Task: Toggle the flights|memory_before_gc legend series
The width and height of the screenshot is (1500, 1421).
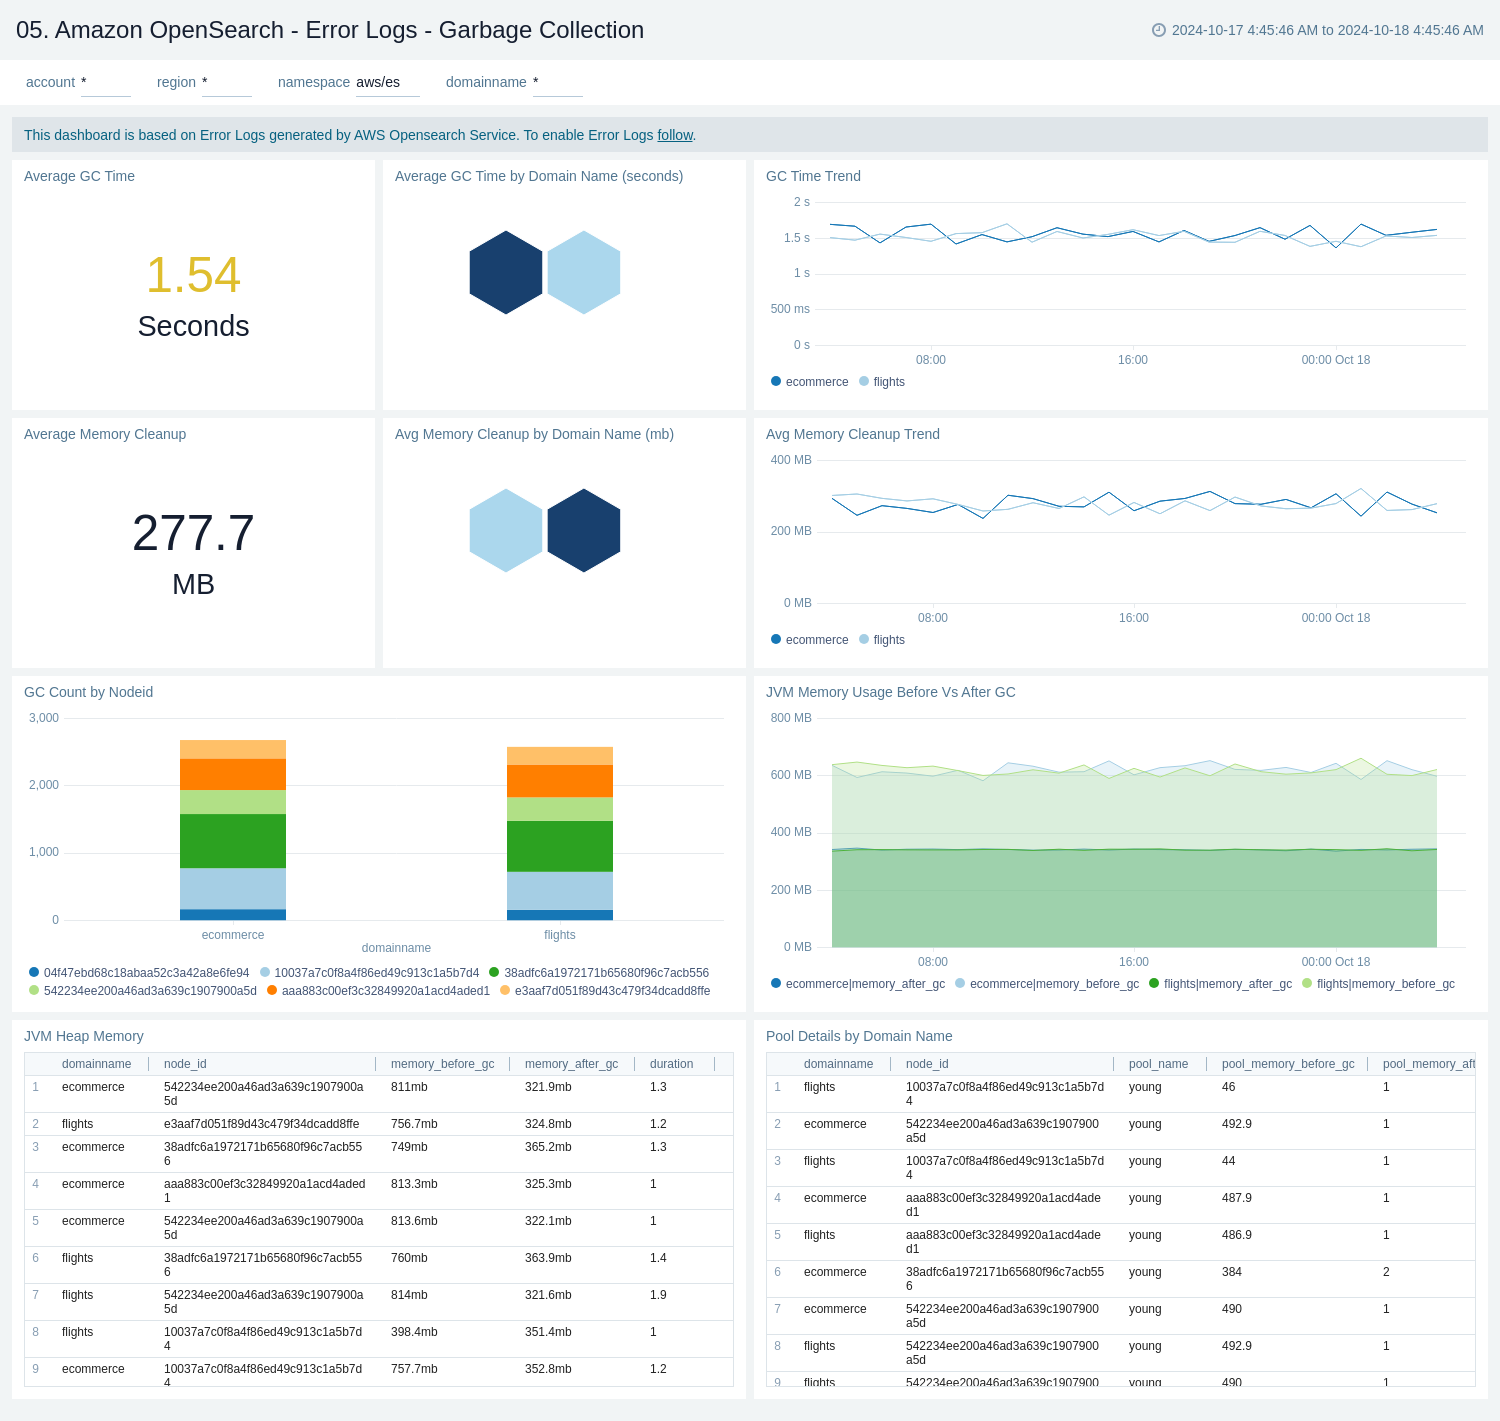Action: (x=1378, y=983)
